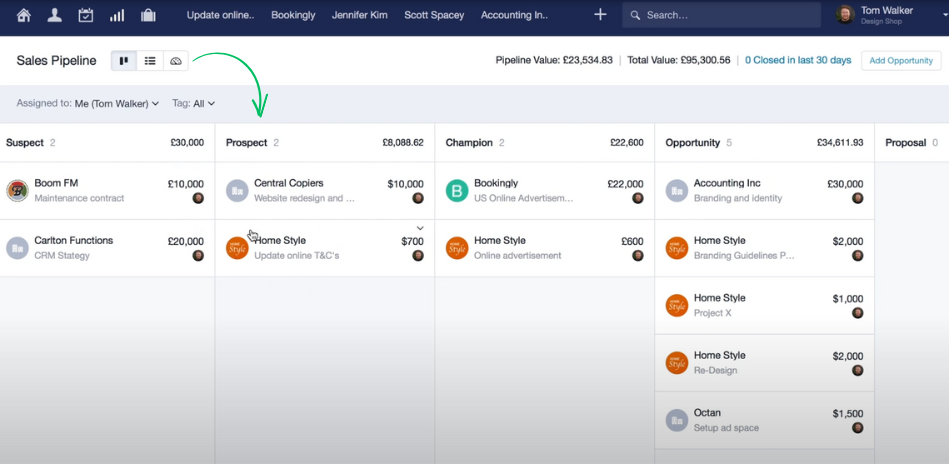Open the Jennifer Kim recent tab
This screenshot has width=949, height=464.
360,15
